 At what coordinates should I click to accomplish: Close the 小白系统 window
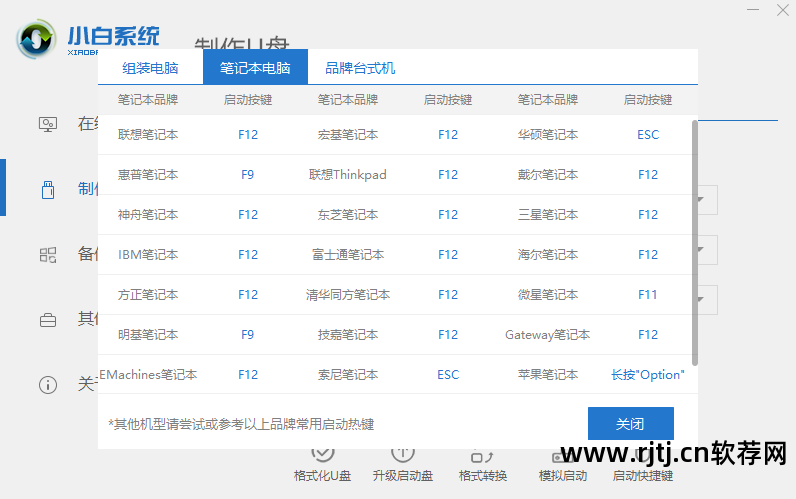click(x=782, y=10)
